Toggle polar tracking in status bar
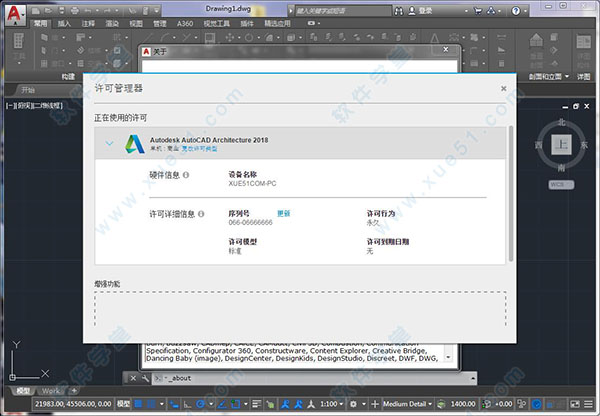Viewport: 600px width, 416px height. tap(200, 404)
